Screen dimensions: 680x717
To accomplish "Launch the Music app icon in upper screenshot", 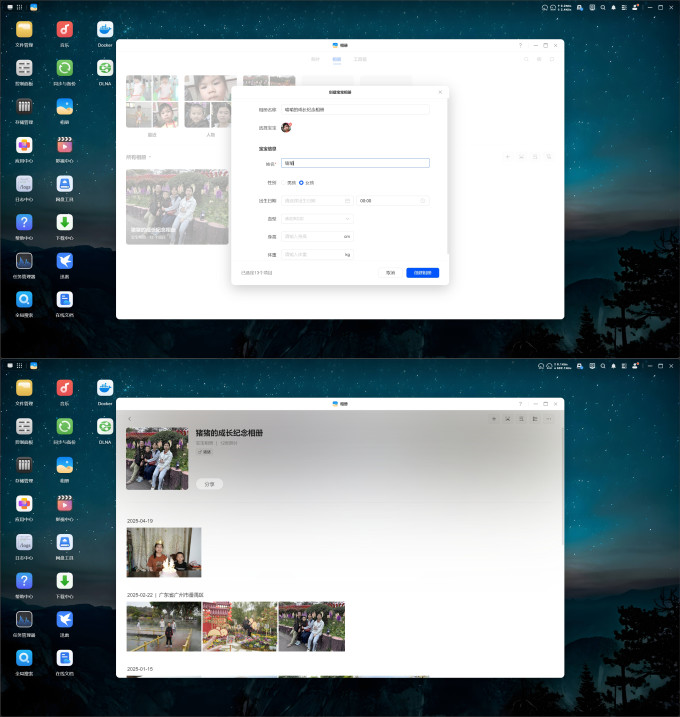I will point(64,29).
